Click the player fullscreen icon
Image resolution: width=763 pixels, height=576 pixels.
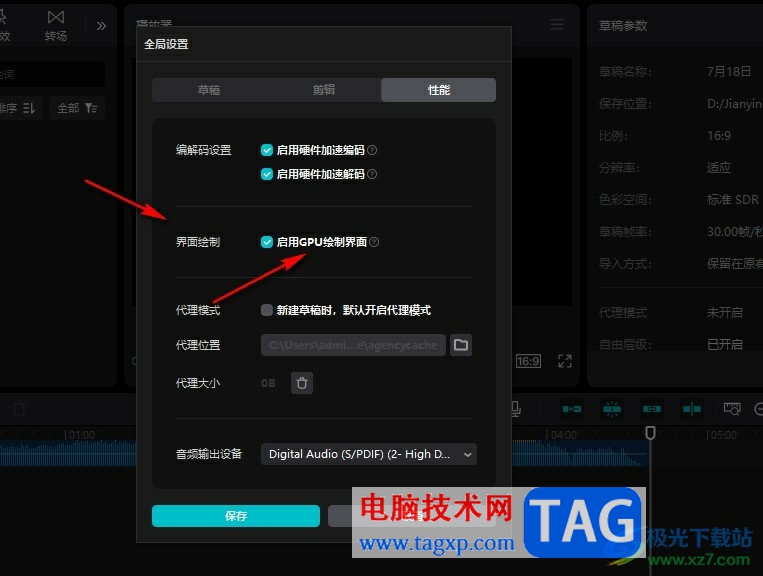click(564, 361)
